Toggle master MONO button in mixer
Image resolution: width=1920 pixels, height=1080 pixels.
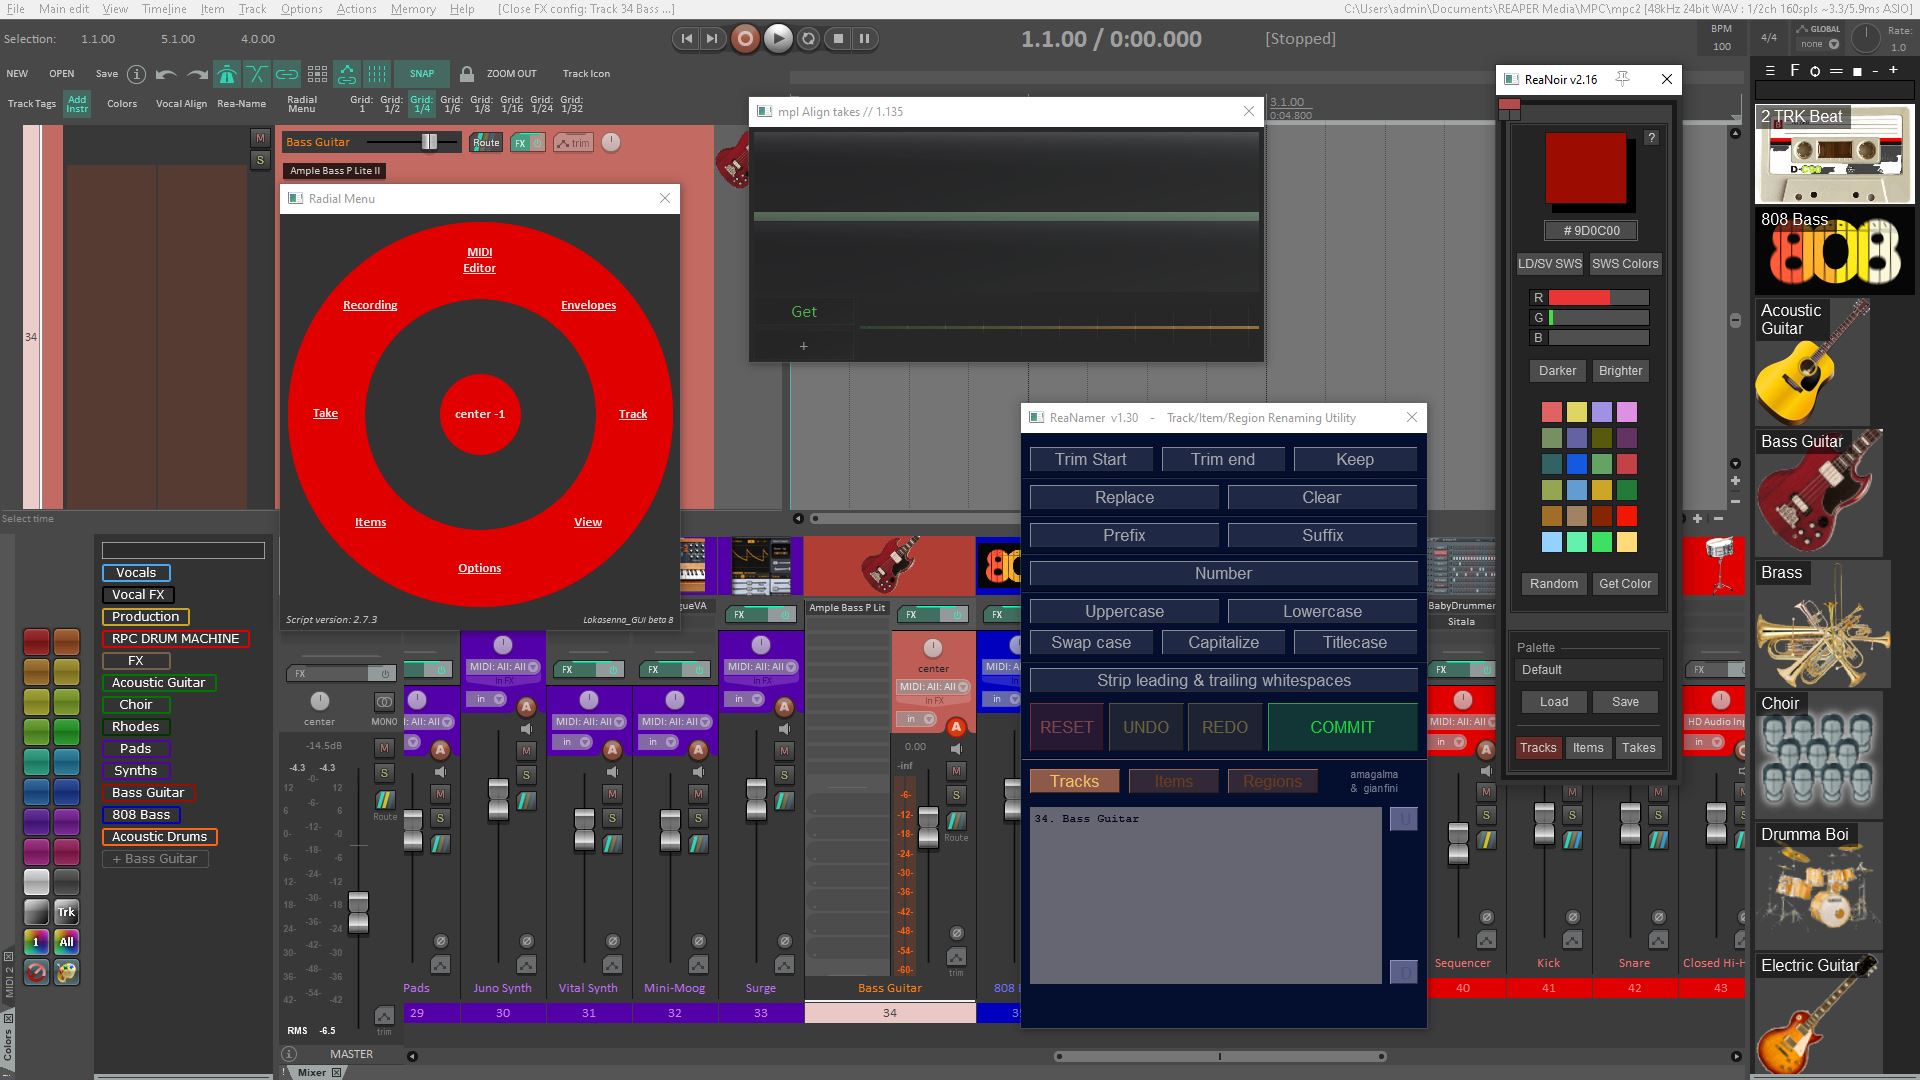click(384, 702)
